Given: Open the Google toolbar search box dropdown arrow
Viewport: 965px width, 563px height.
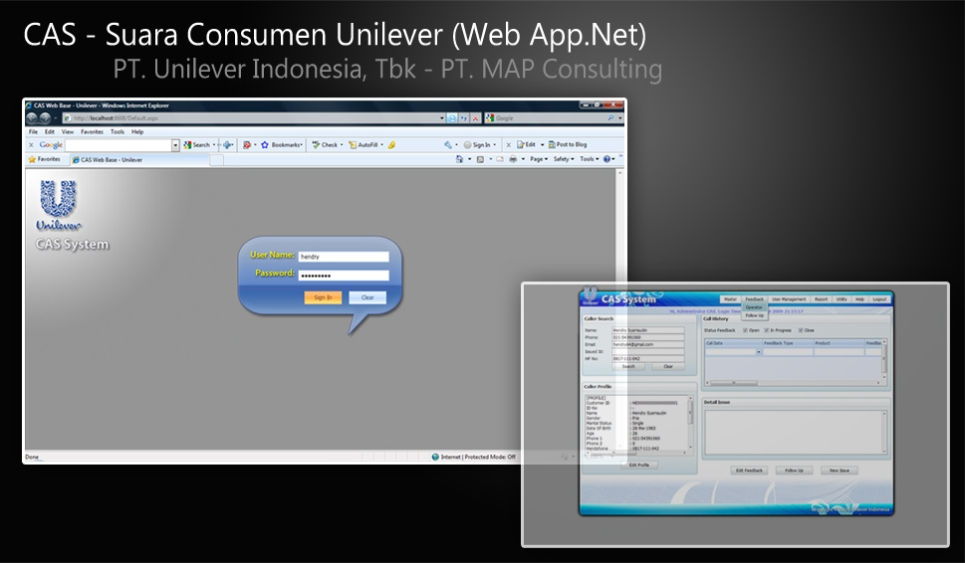Looking at the screenshot, I should coord(175,145).
